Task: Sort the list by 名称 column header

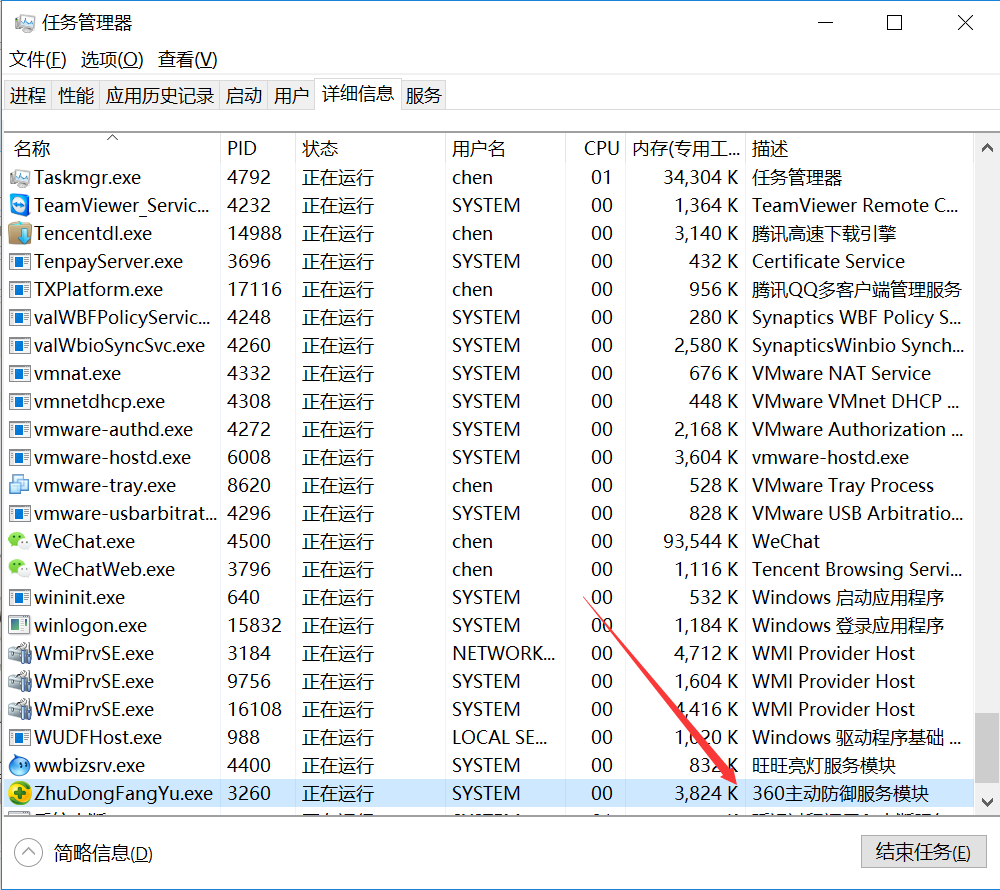Action: coord(112,149)
